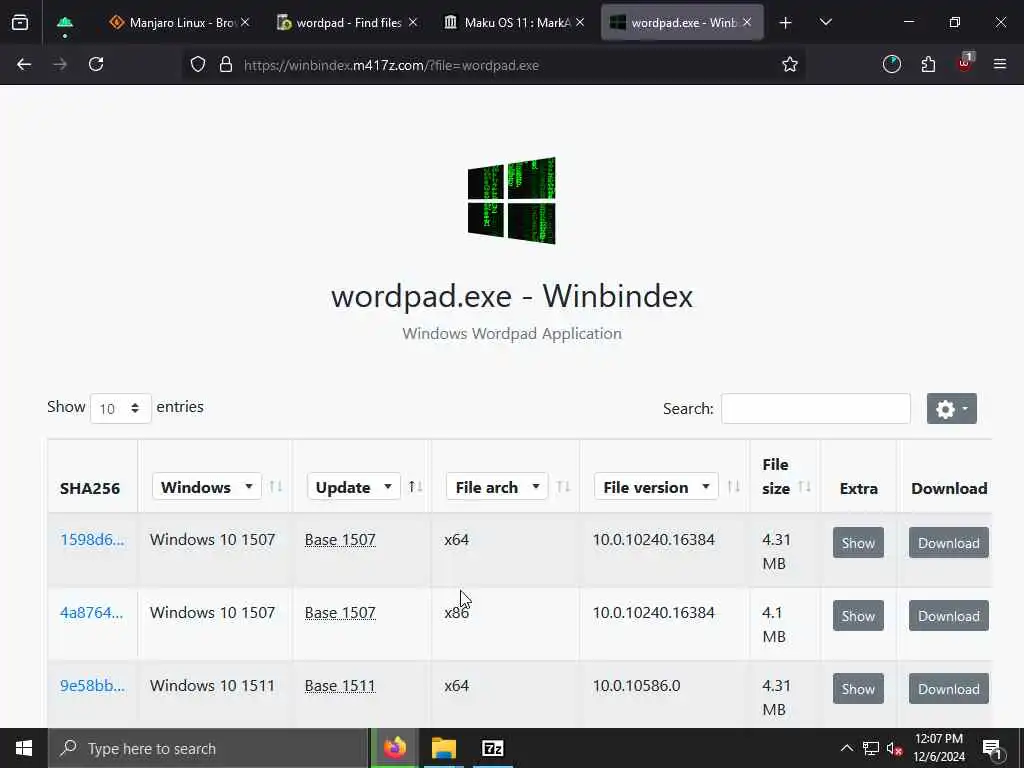Open the notification center icon

point(992,749)
